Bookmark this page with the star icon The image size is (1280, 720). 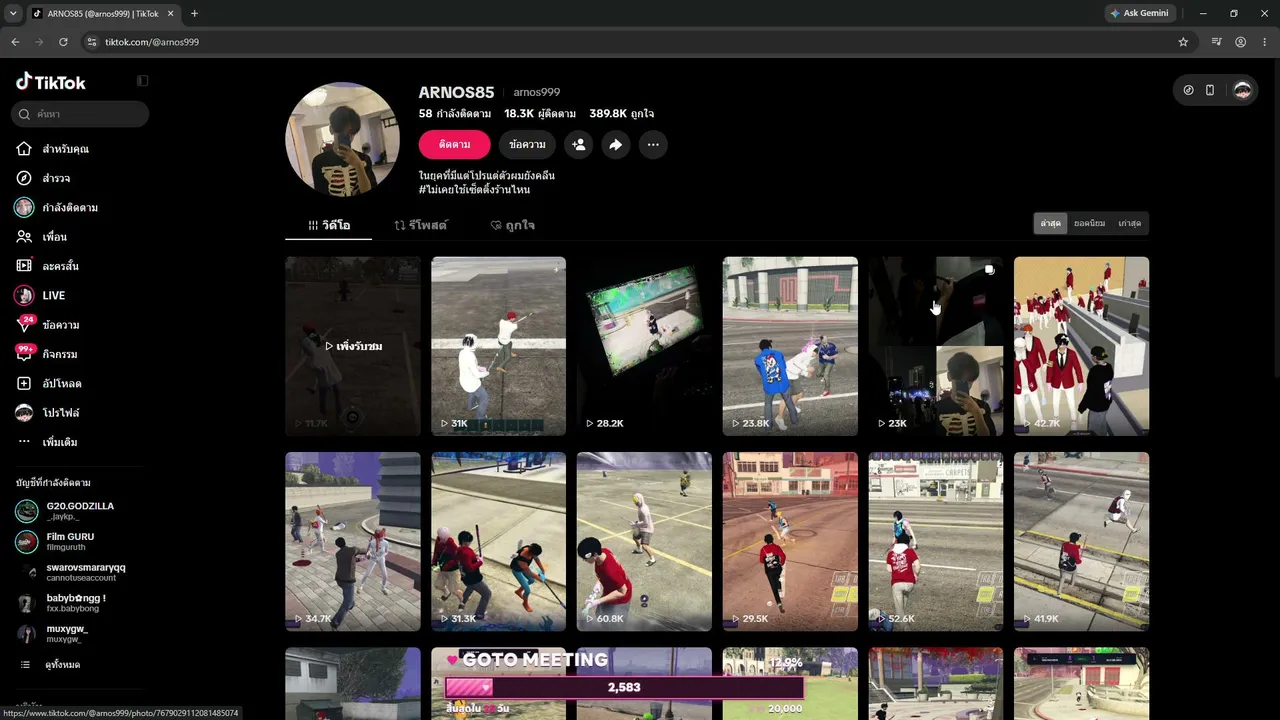pos(1183,42)
